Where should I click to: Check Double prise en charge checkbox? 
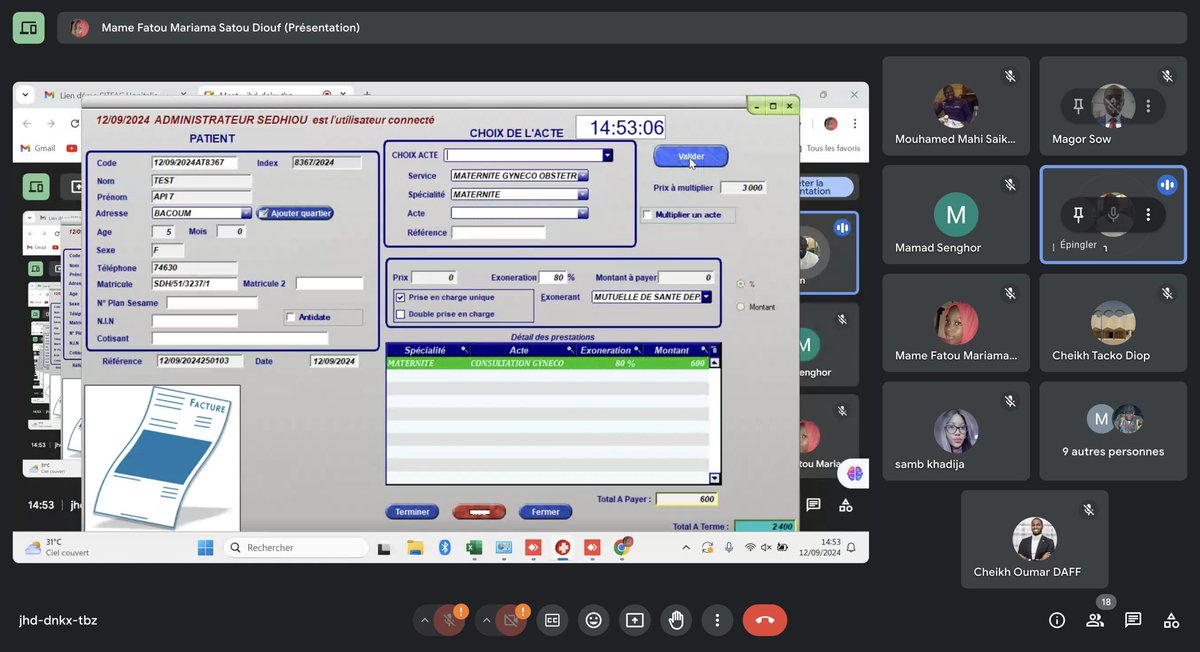(x=401, y=314)
